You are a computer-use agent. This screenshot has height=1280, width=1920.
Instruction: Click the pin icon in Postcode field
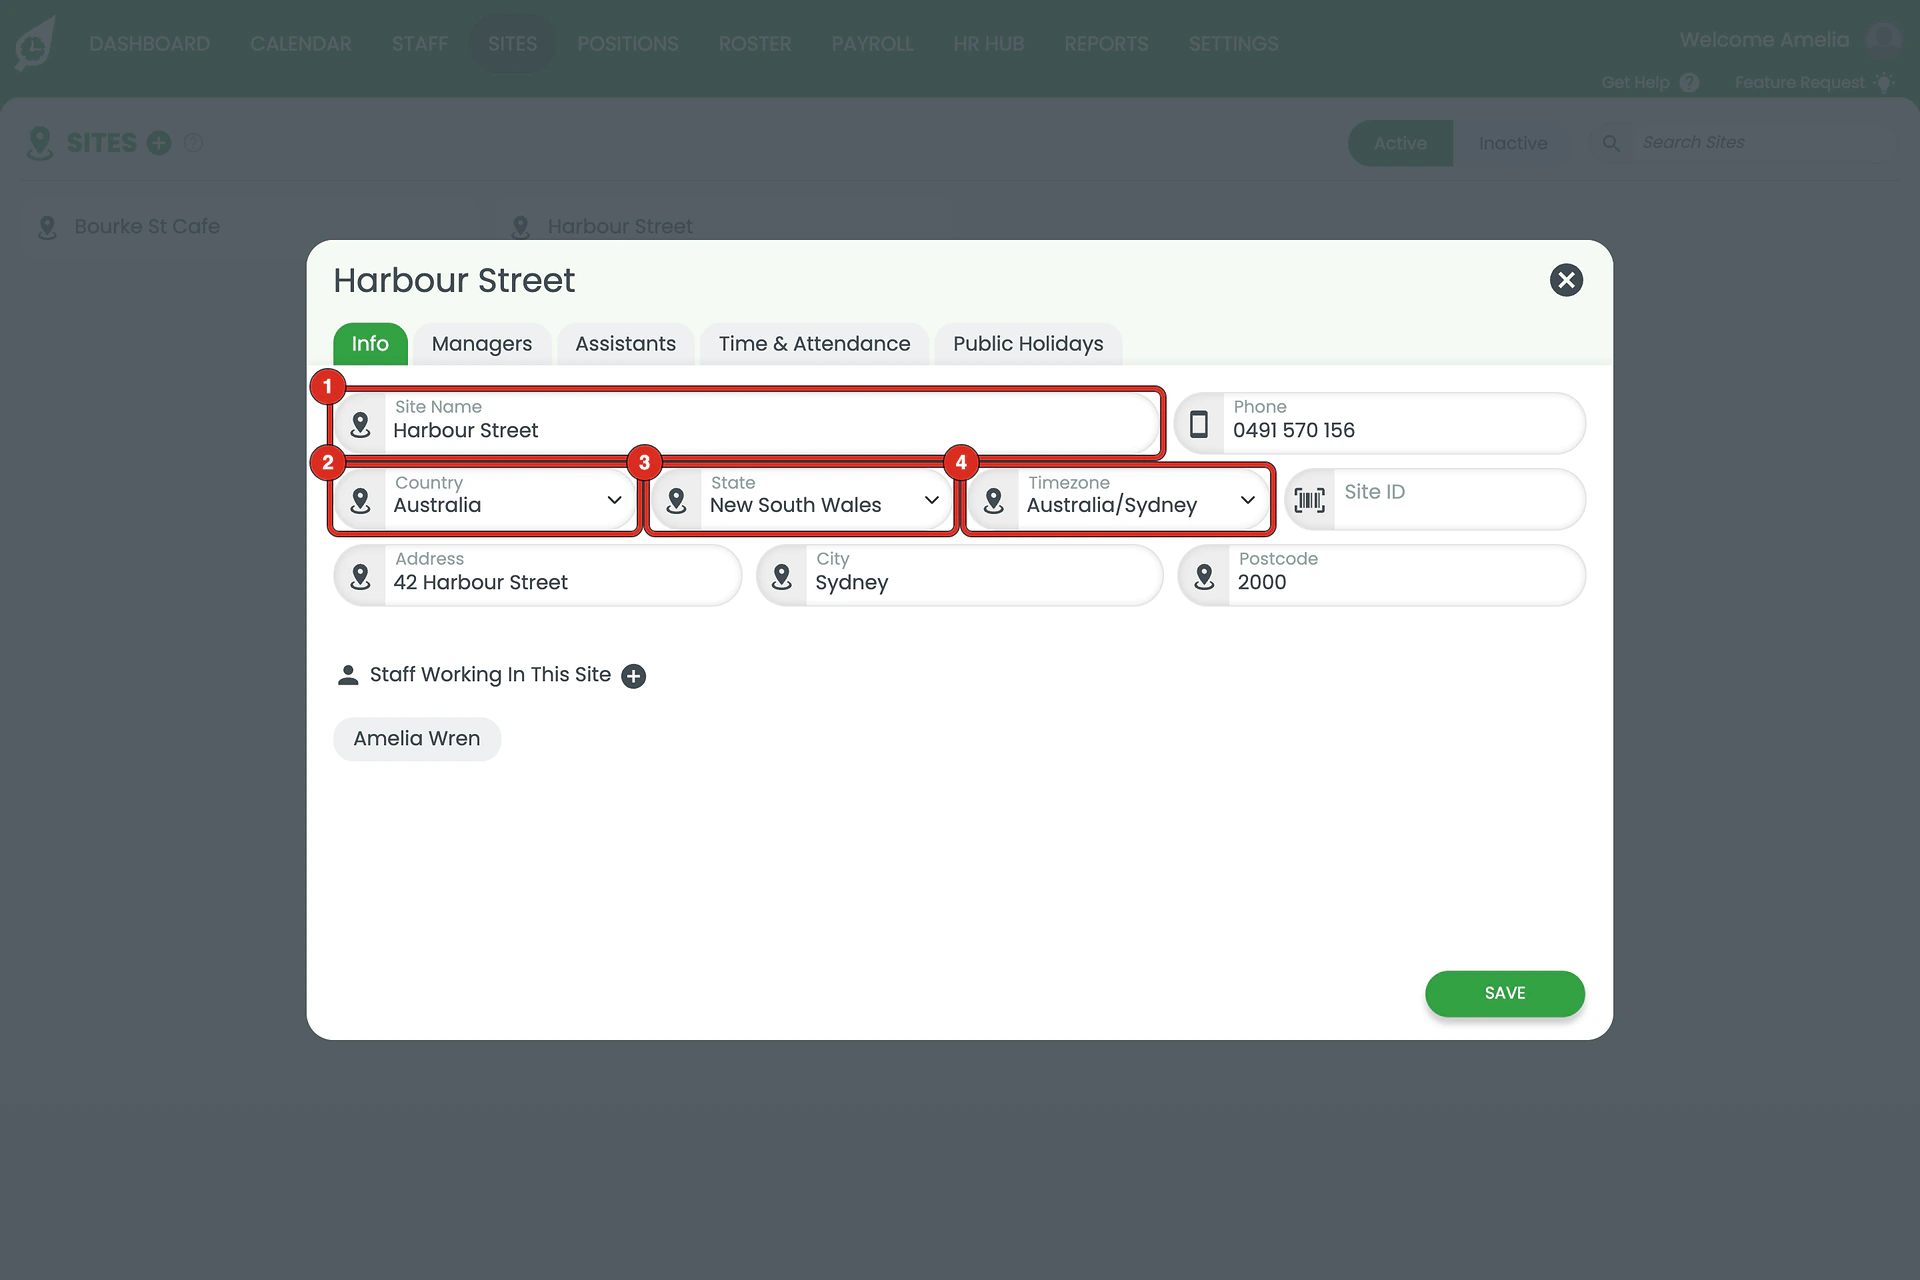(1204, 576)
